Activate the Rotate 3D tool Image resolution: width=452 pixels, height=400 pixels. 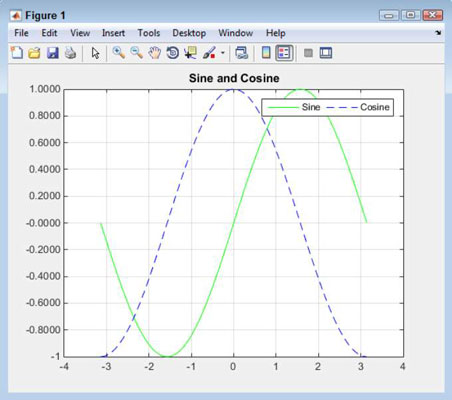(173, 53)
